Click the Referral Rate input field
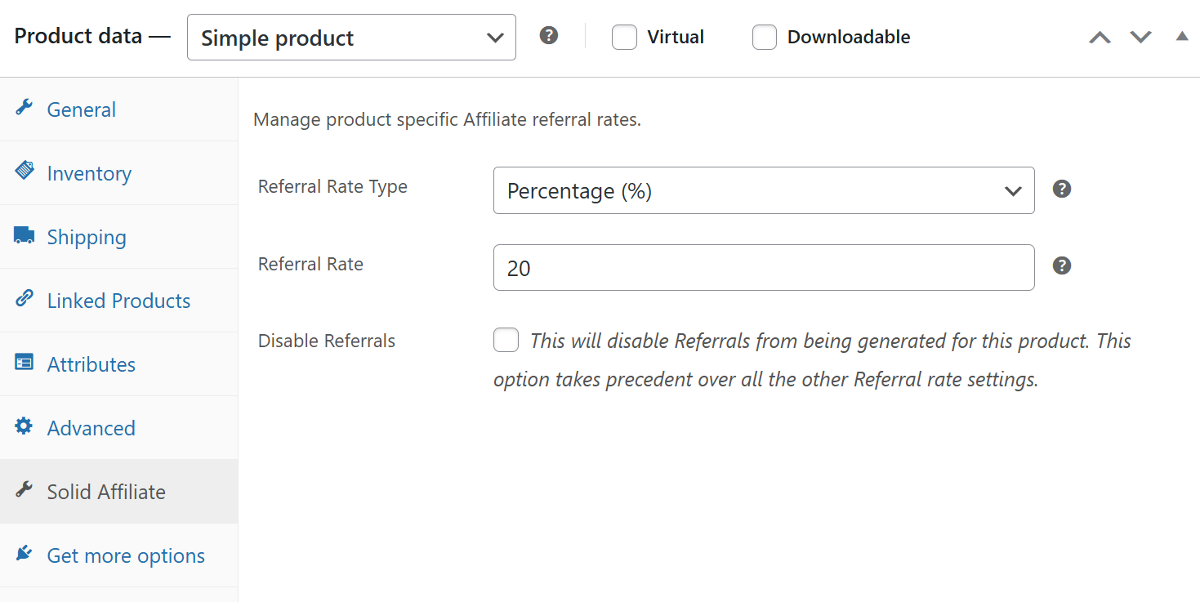Screen dimensions: 1200x602 (763, 268)
